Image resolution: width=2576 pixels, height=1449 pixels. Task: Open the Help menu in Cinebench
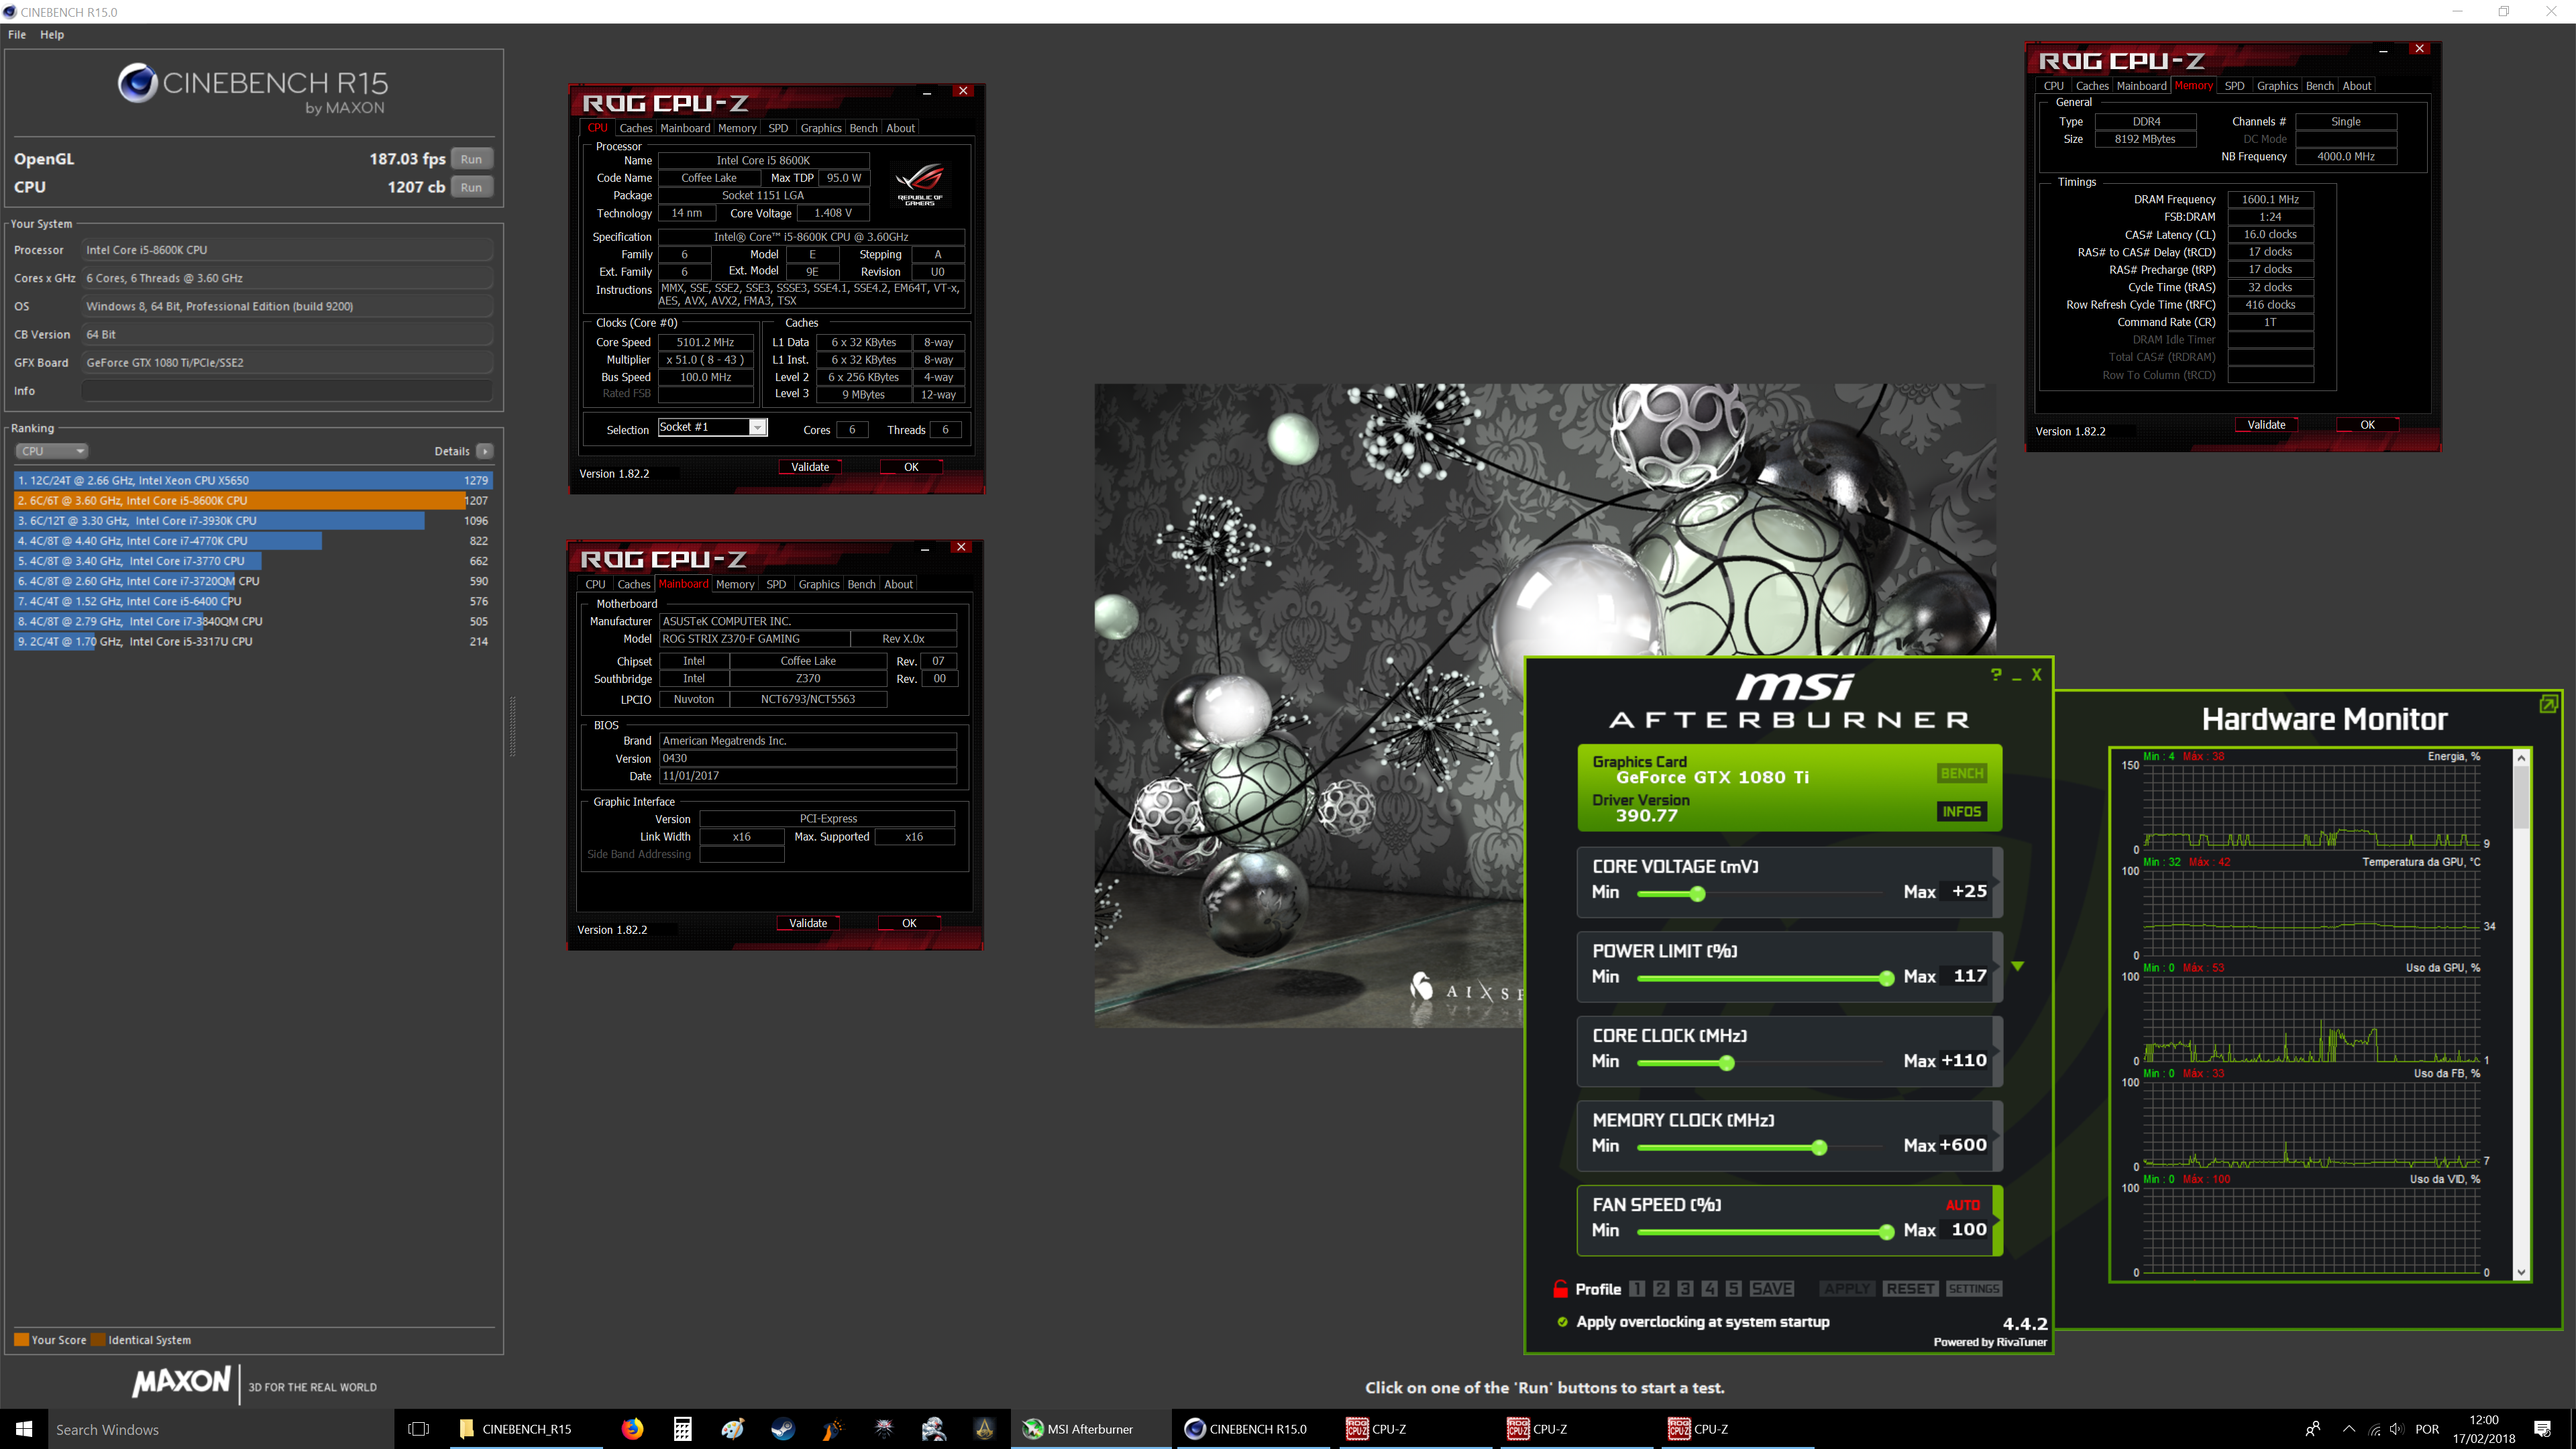pyautogui.click(x=52, y=34)
